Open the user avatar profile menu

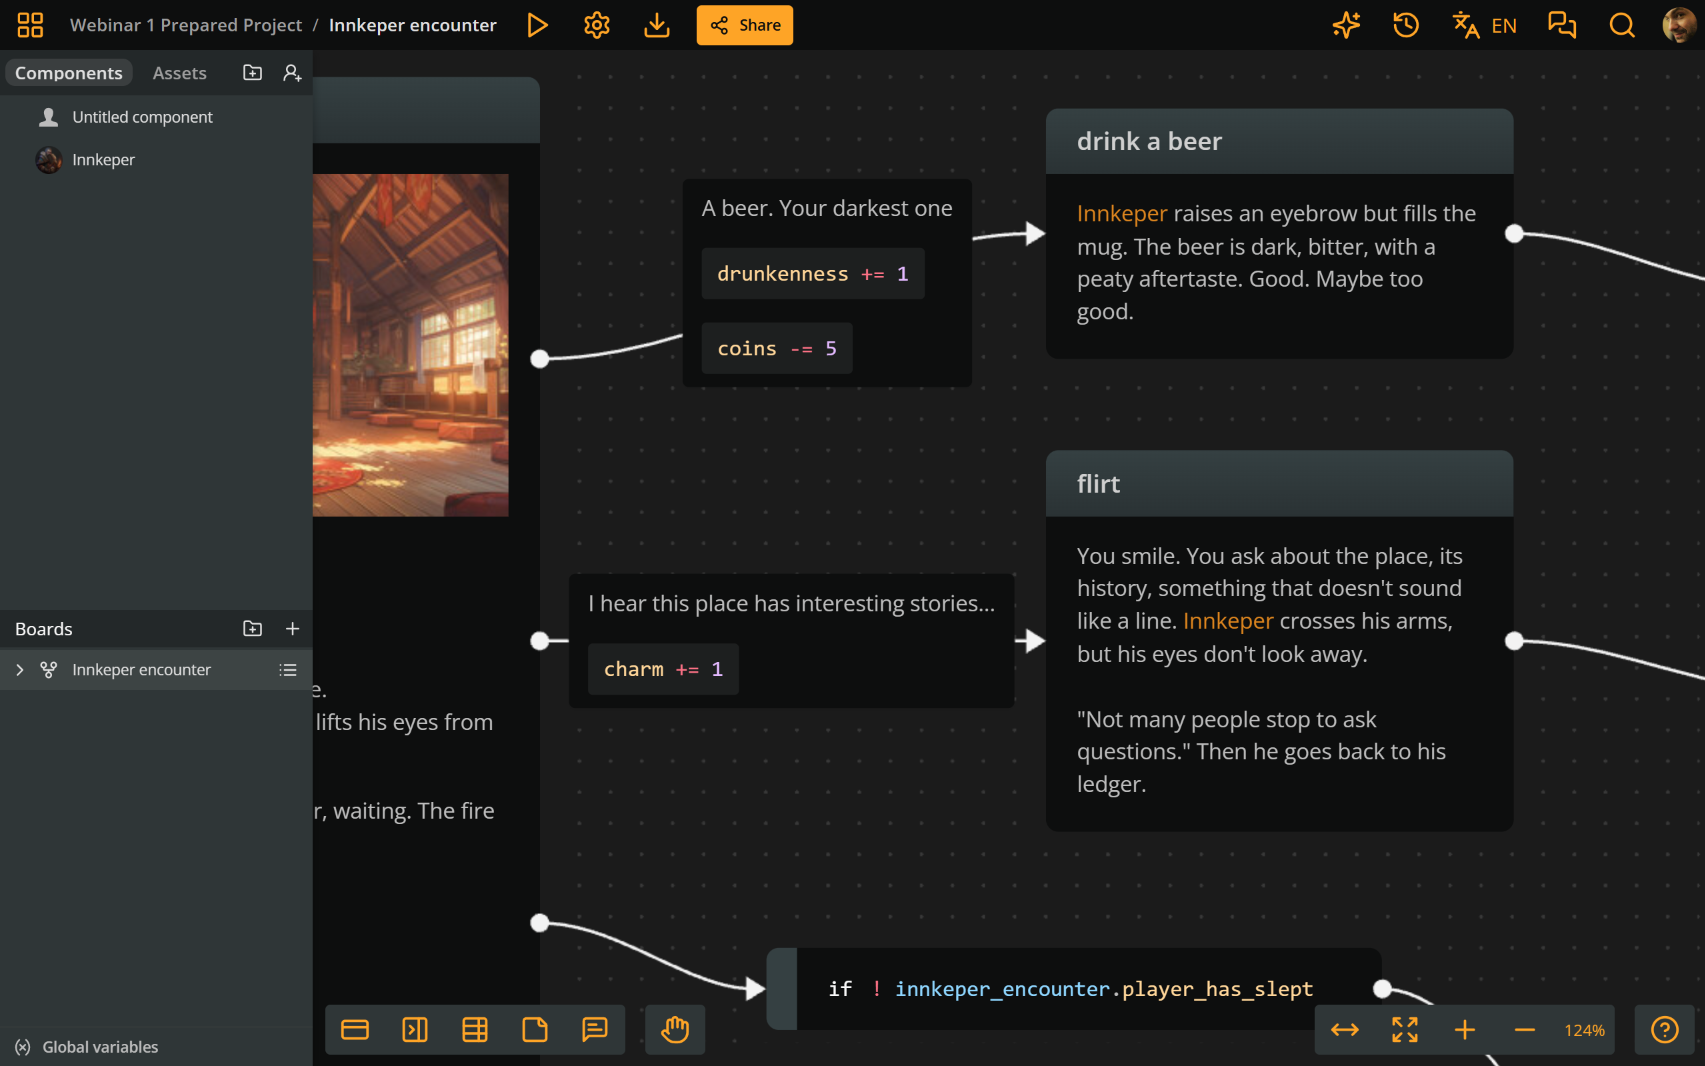click(1679, 25)
